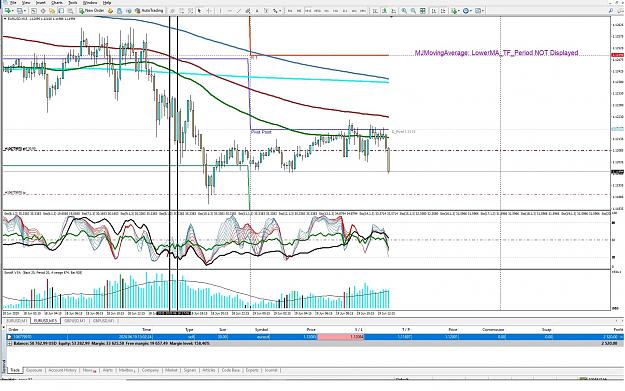Draw a vertical line tool
Screen dimensions: 625x391
click(x=220, y=11)
